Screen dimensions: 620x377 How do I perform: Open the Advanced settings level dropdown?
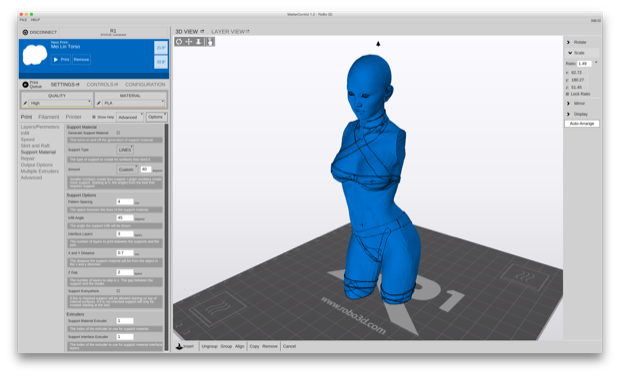point(130,117)
